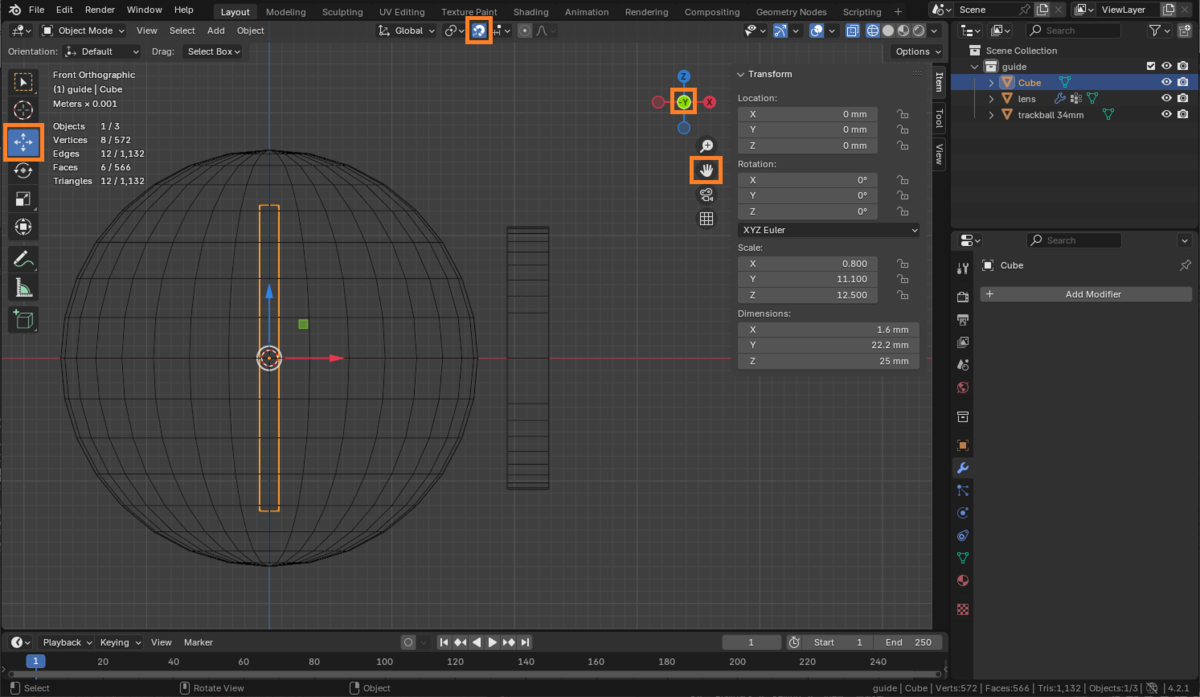Toggle lock on Location X
The width and height of the screenshot is (1200, 697).
(902, 114)
